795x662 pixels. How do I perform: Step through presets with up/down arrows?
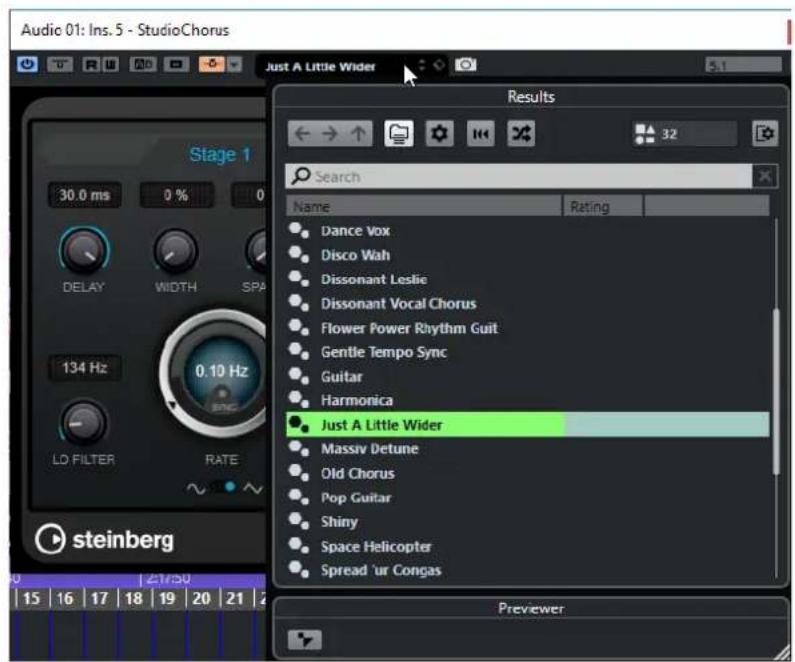pos(422,65)
